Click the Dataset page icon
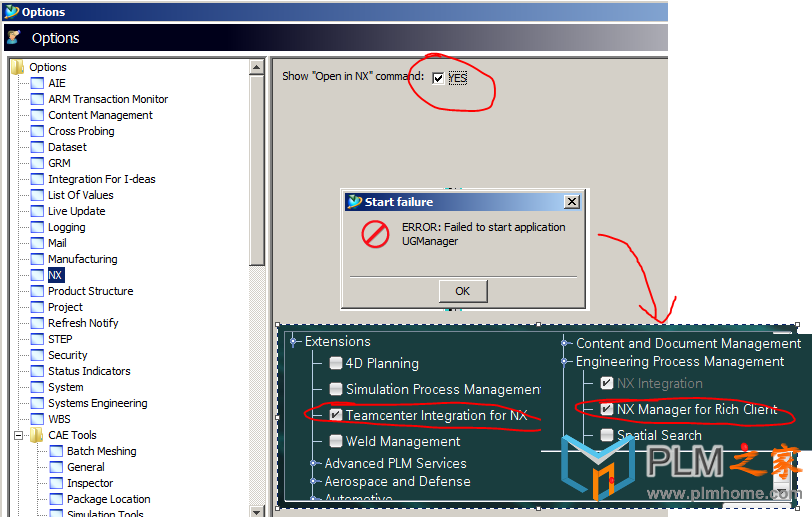 pos(37,147)
